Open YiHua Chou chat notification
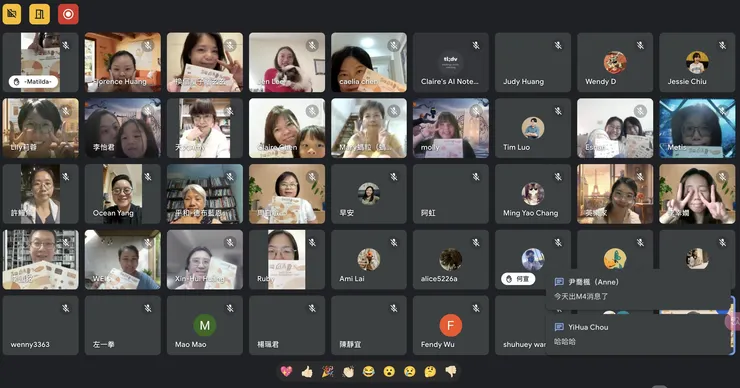The height and width of the screenshot is (388, 740). pos(638,334)
